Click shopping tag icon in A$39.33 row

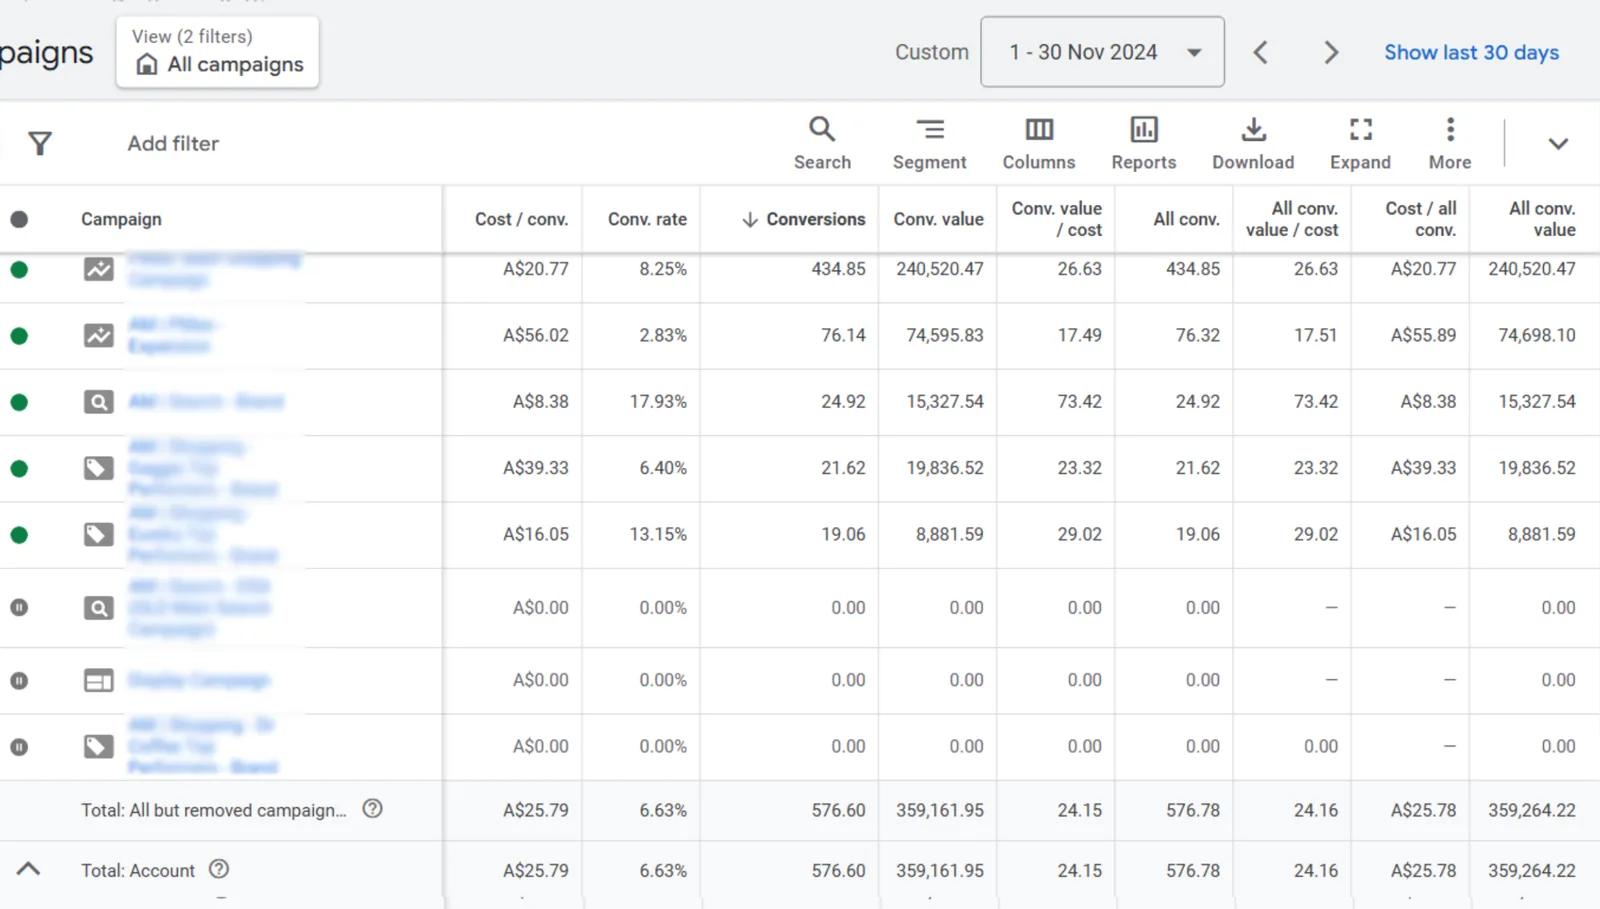pyautogui.click(x=98, y=468)
